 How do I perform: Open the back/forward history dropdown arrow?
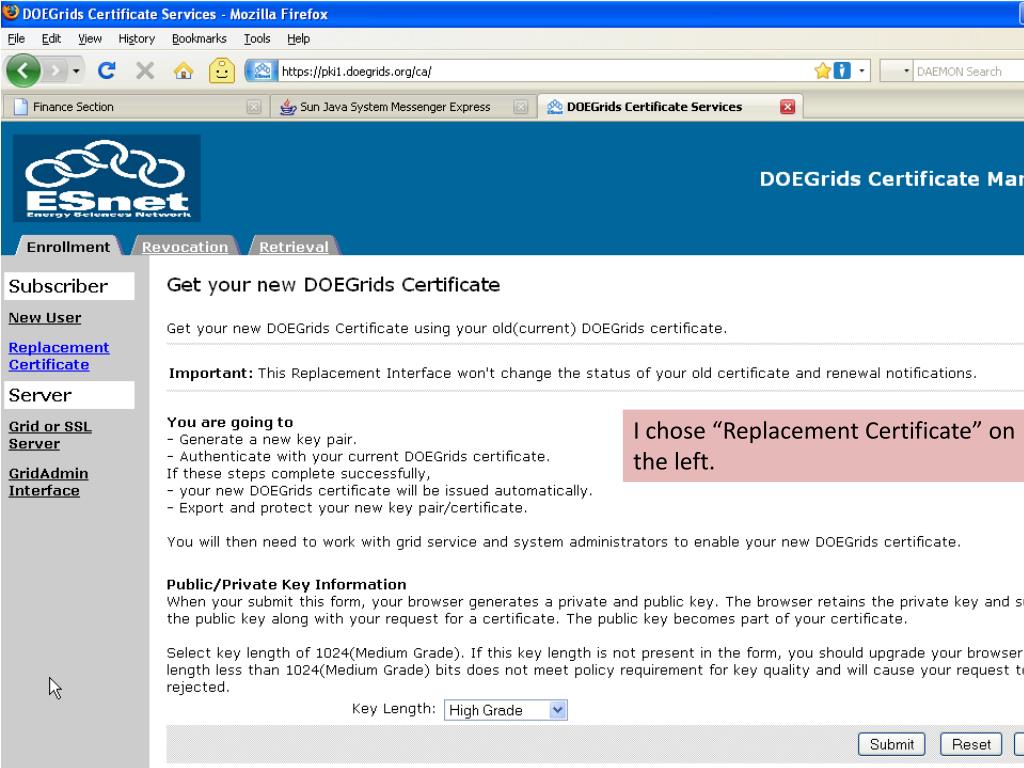(x=76, y=71)
